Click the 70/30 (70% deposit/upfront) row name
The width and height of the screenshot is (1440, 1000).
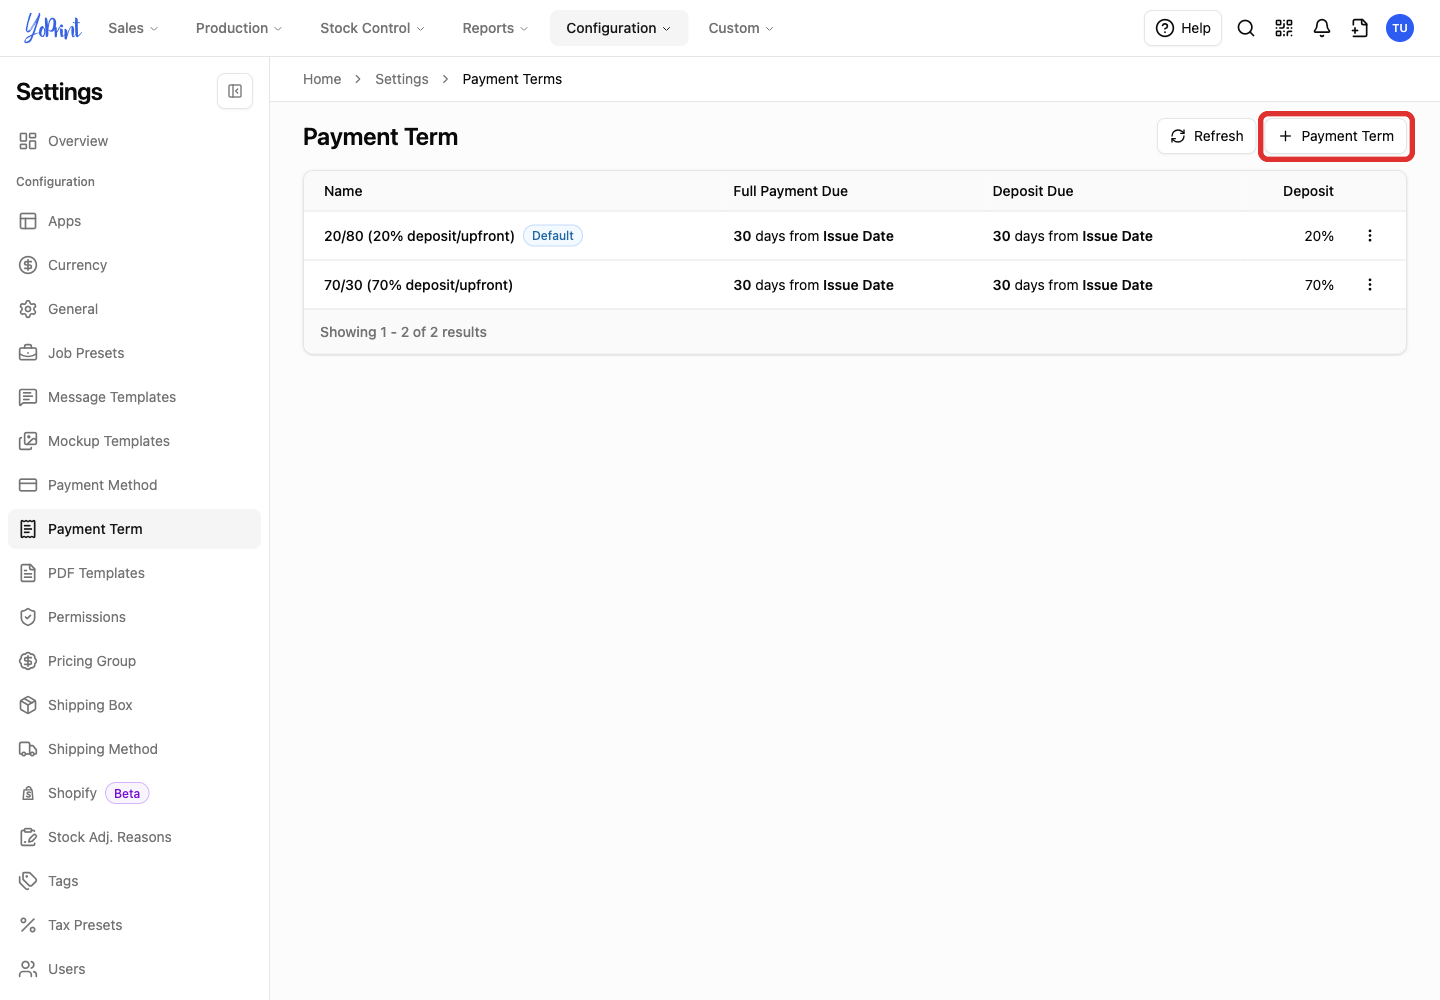click(418, 285)
